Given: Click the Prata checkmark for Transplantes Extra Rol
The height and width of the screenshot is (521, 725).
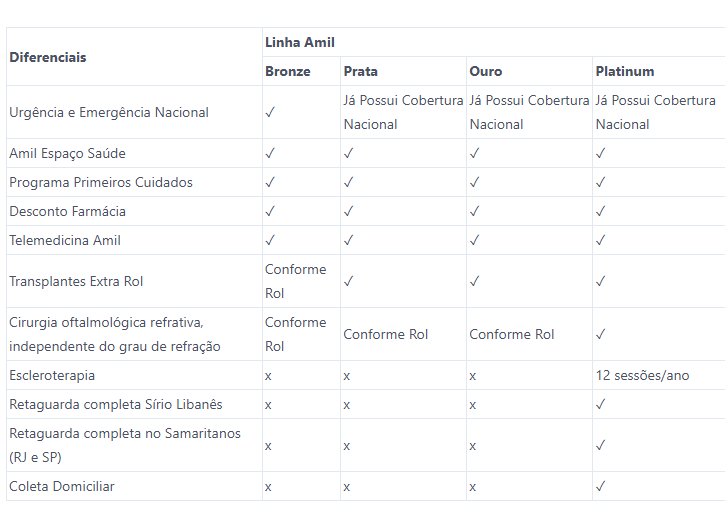Looking at the screenshot, I should click(349, 282).
